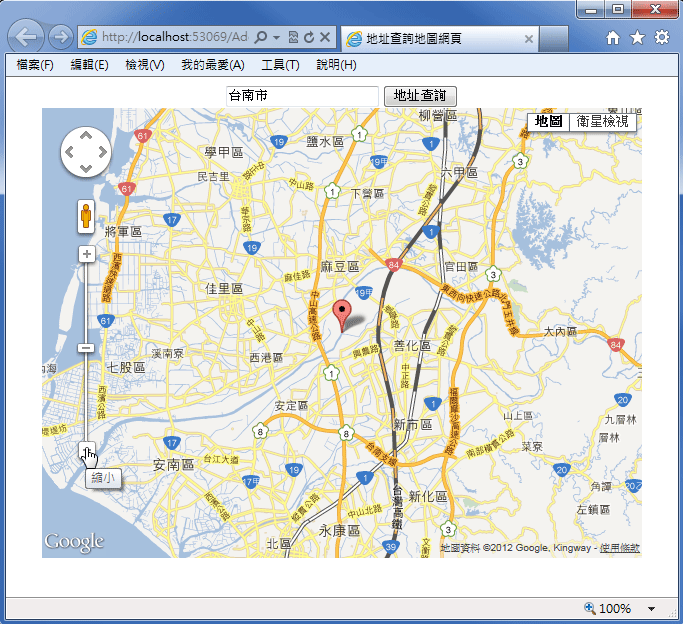The image size is (683, 624).
Task: Open the 說明(H) menu
Action: (336, 65)
